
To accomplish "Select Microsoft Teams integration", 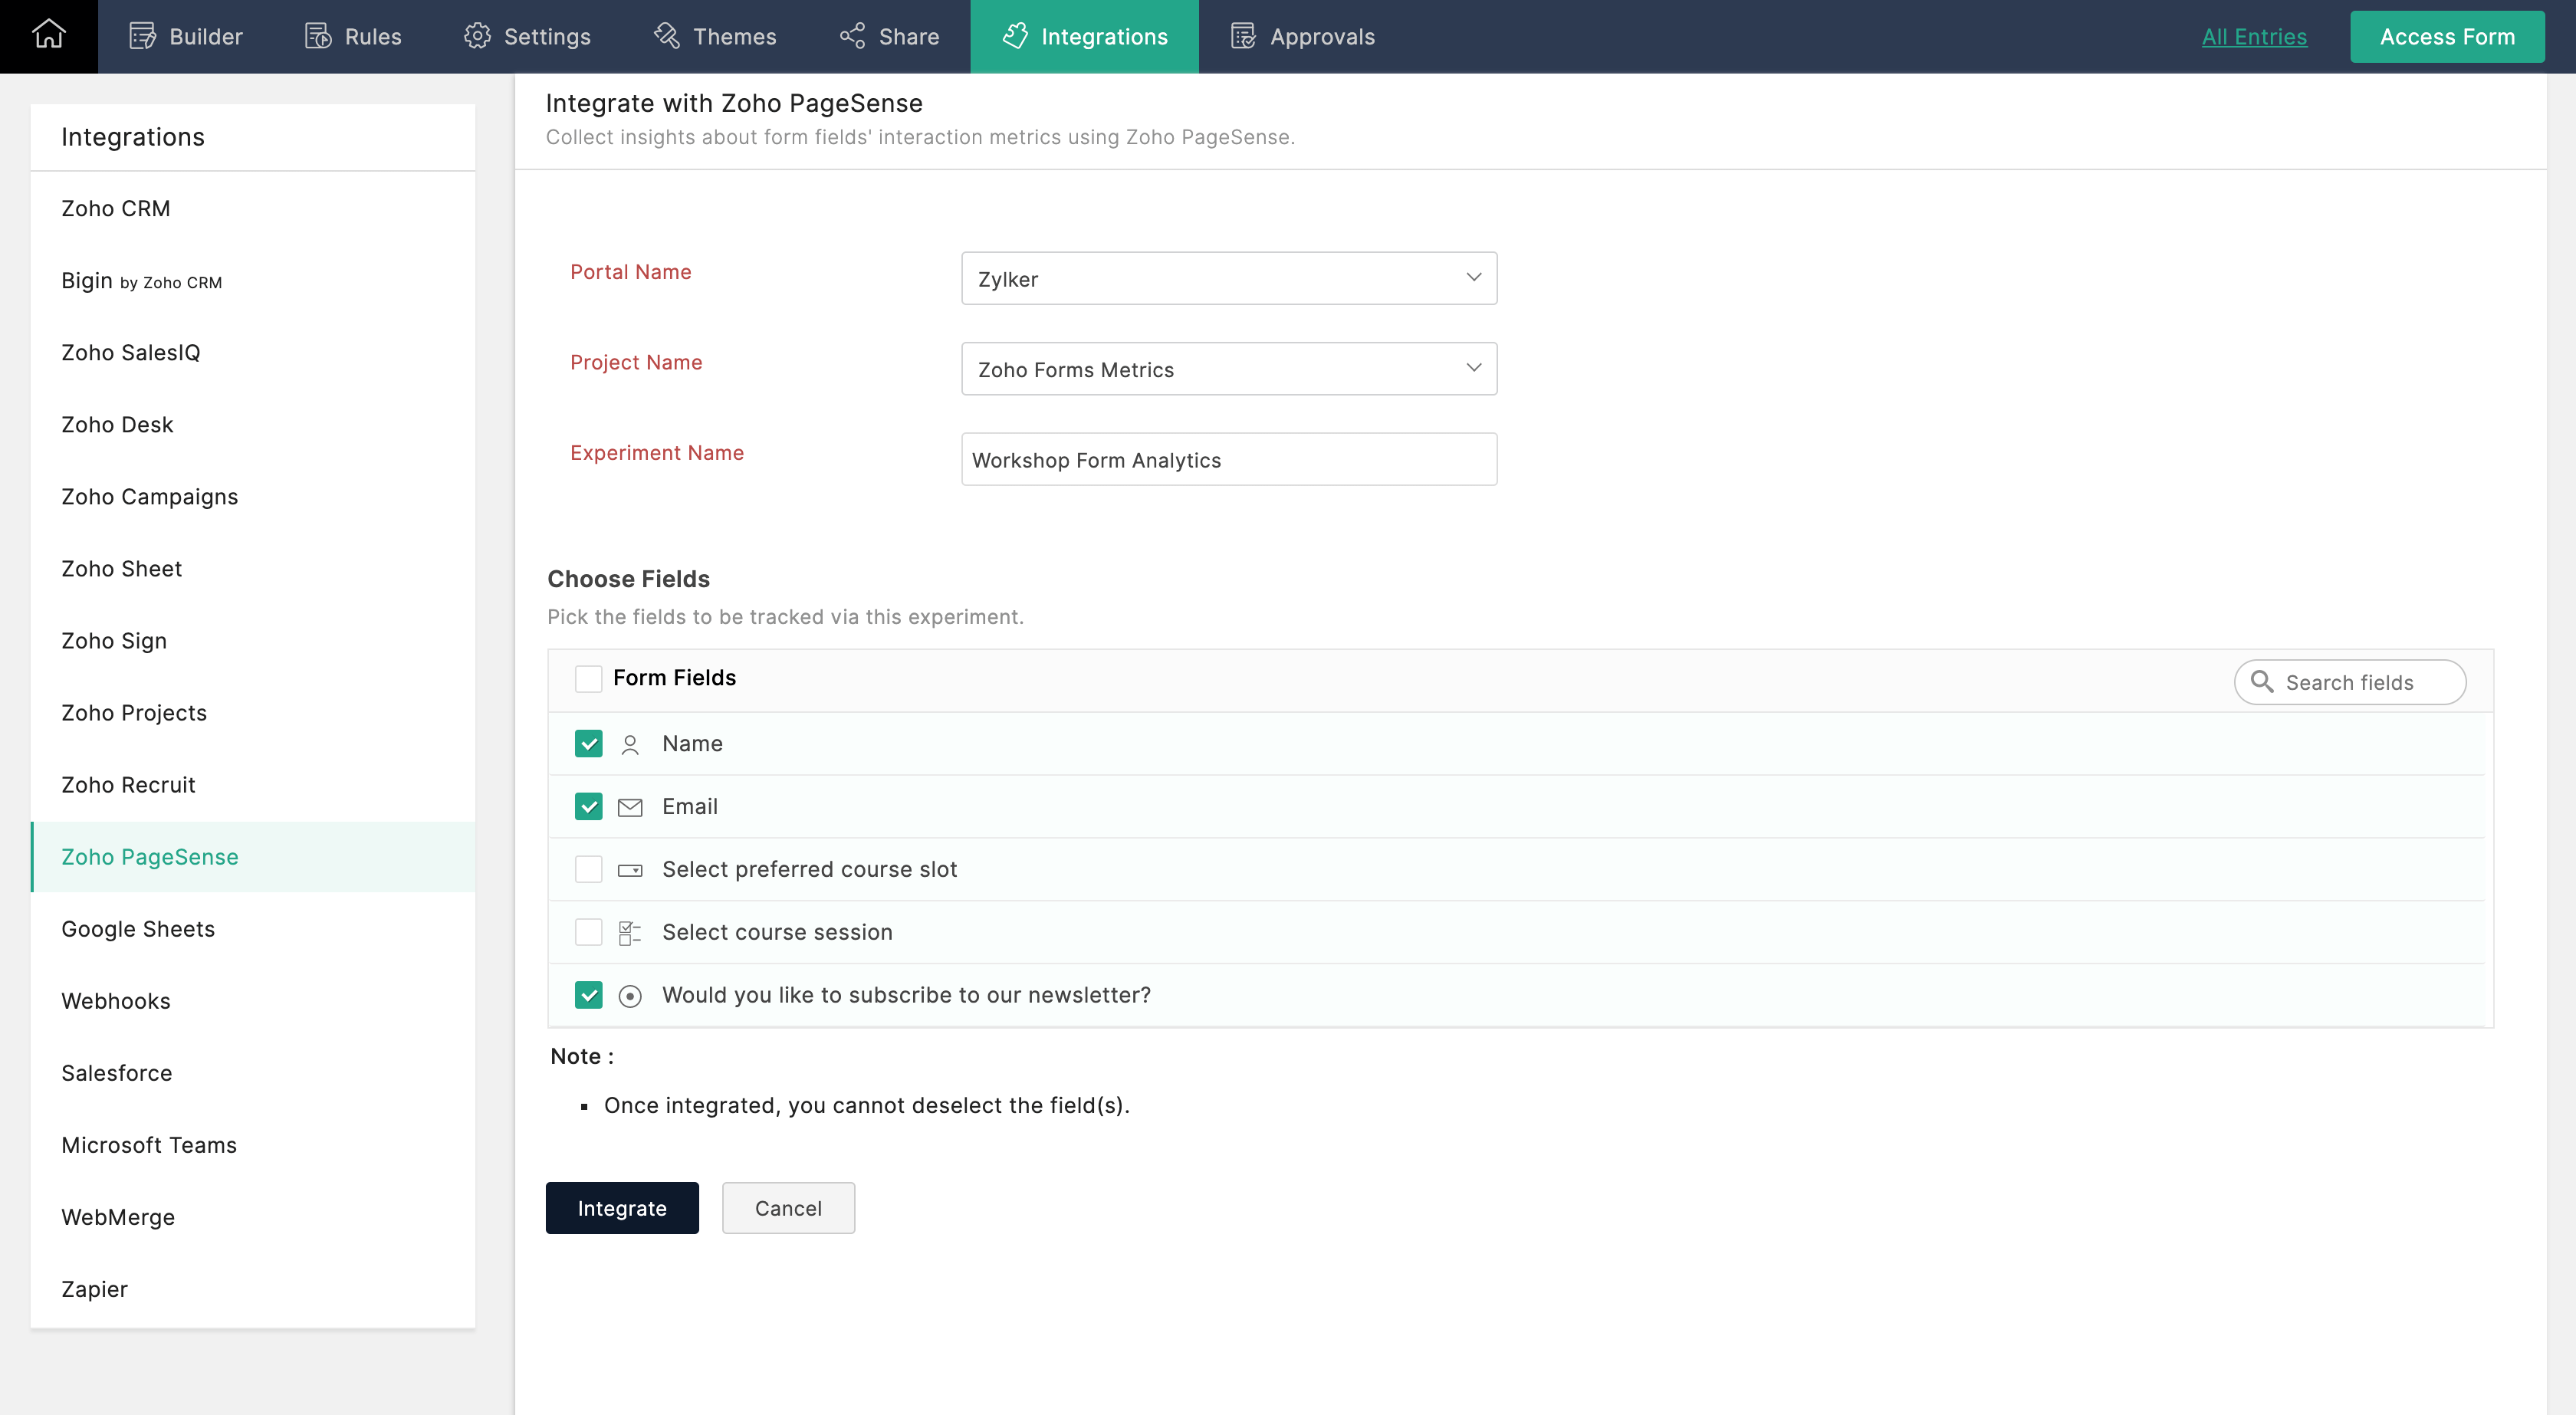I will coord(253,1145).
